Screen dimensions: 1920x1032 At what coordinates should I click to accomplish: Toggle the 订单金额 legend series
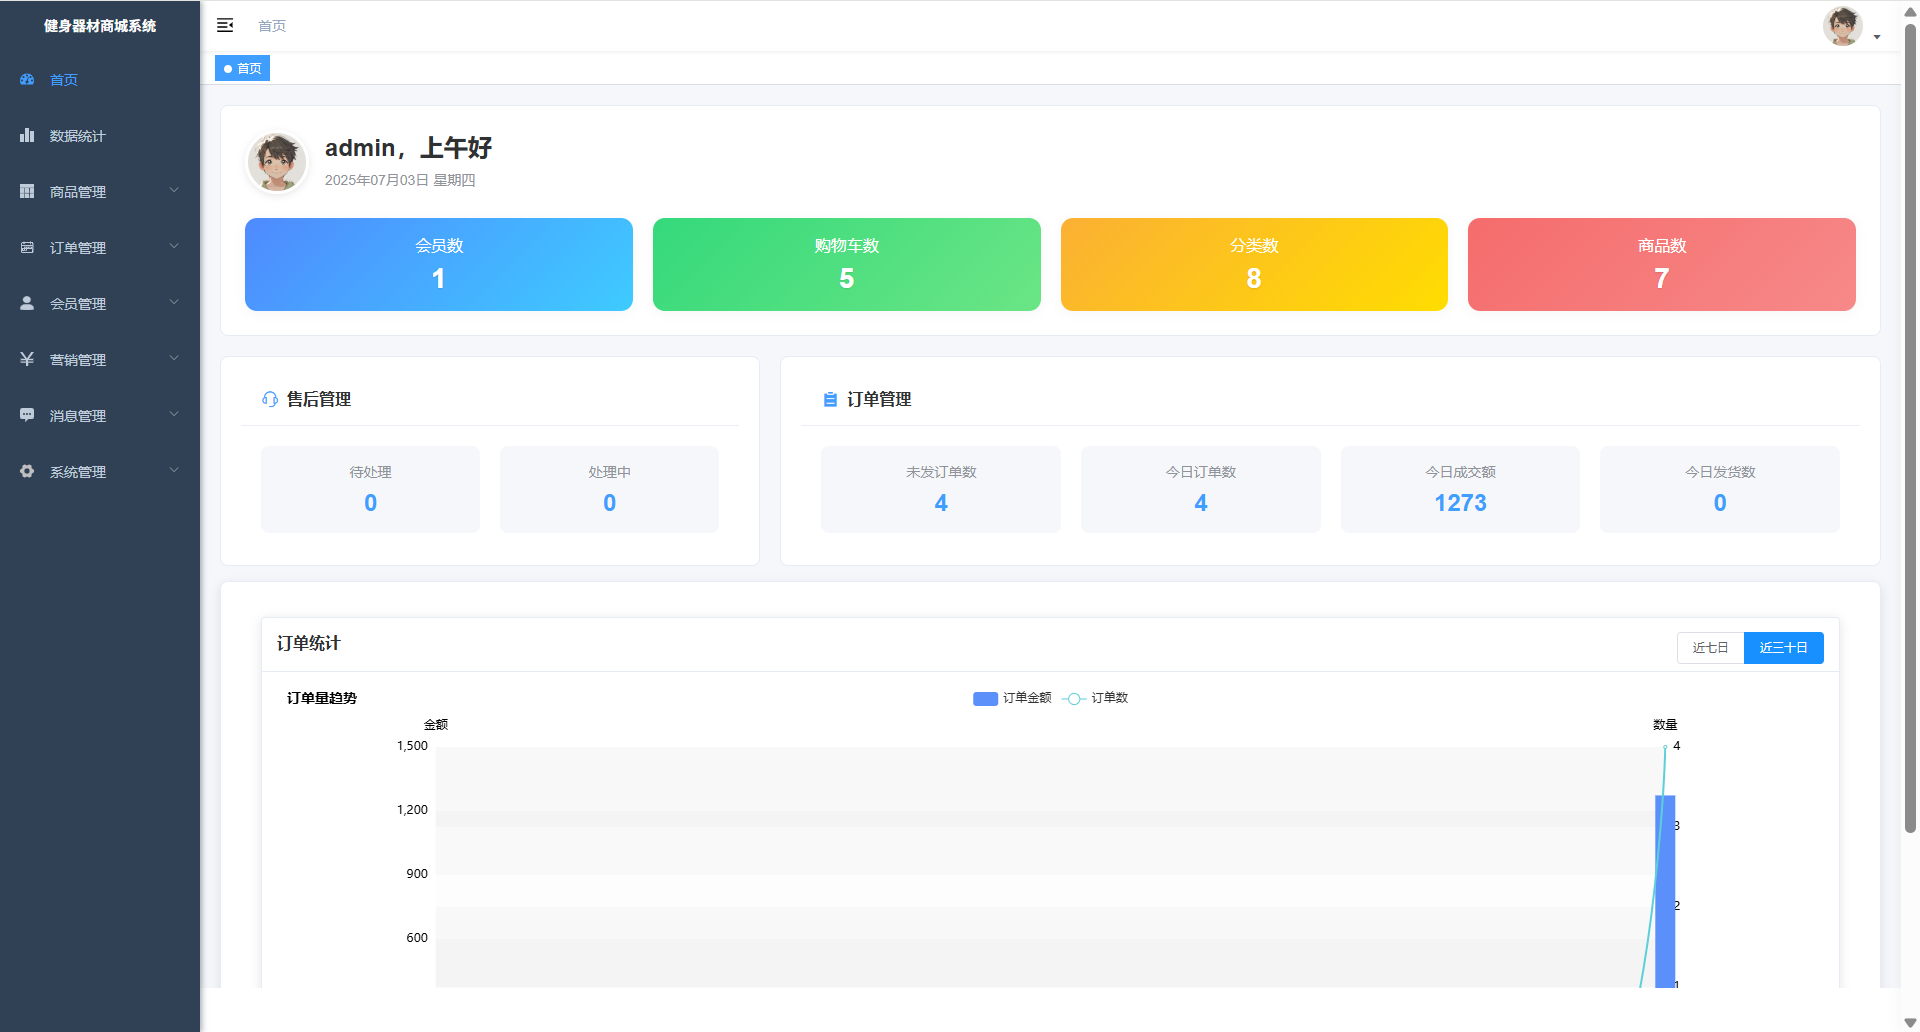(1012, 698)
